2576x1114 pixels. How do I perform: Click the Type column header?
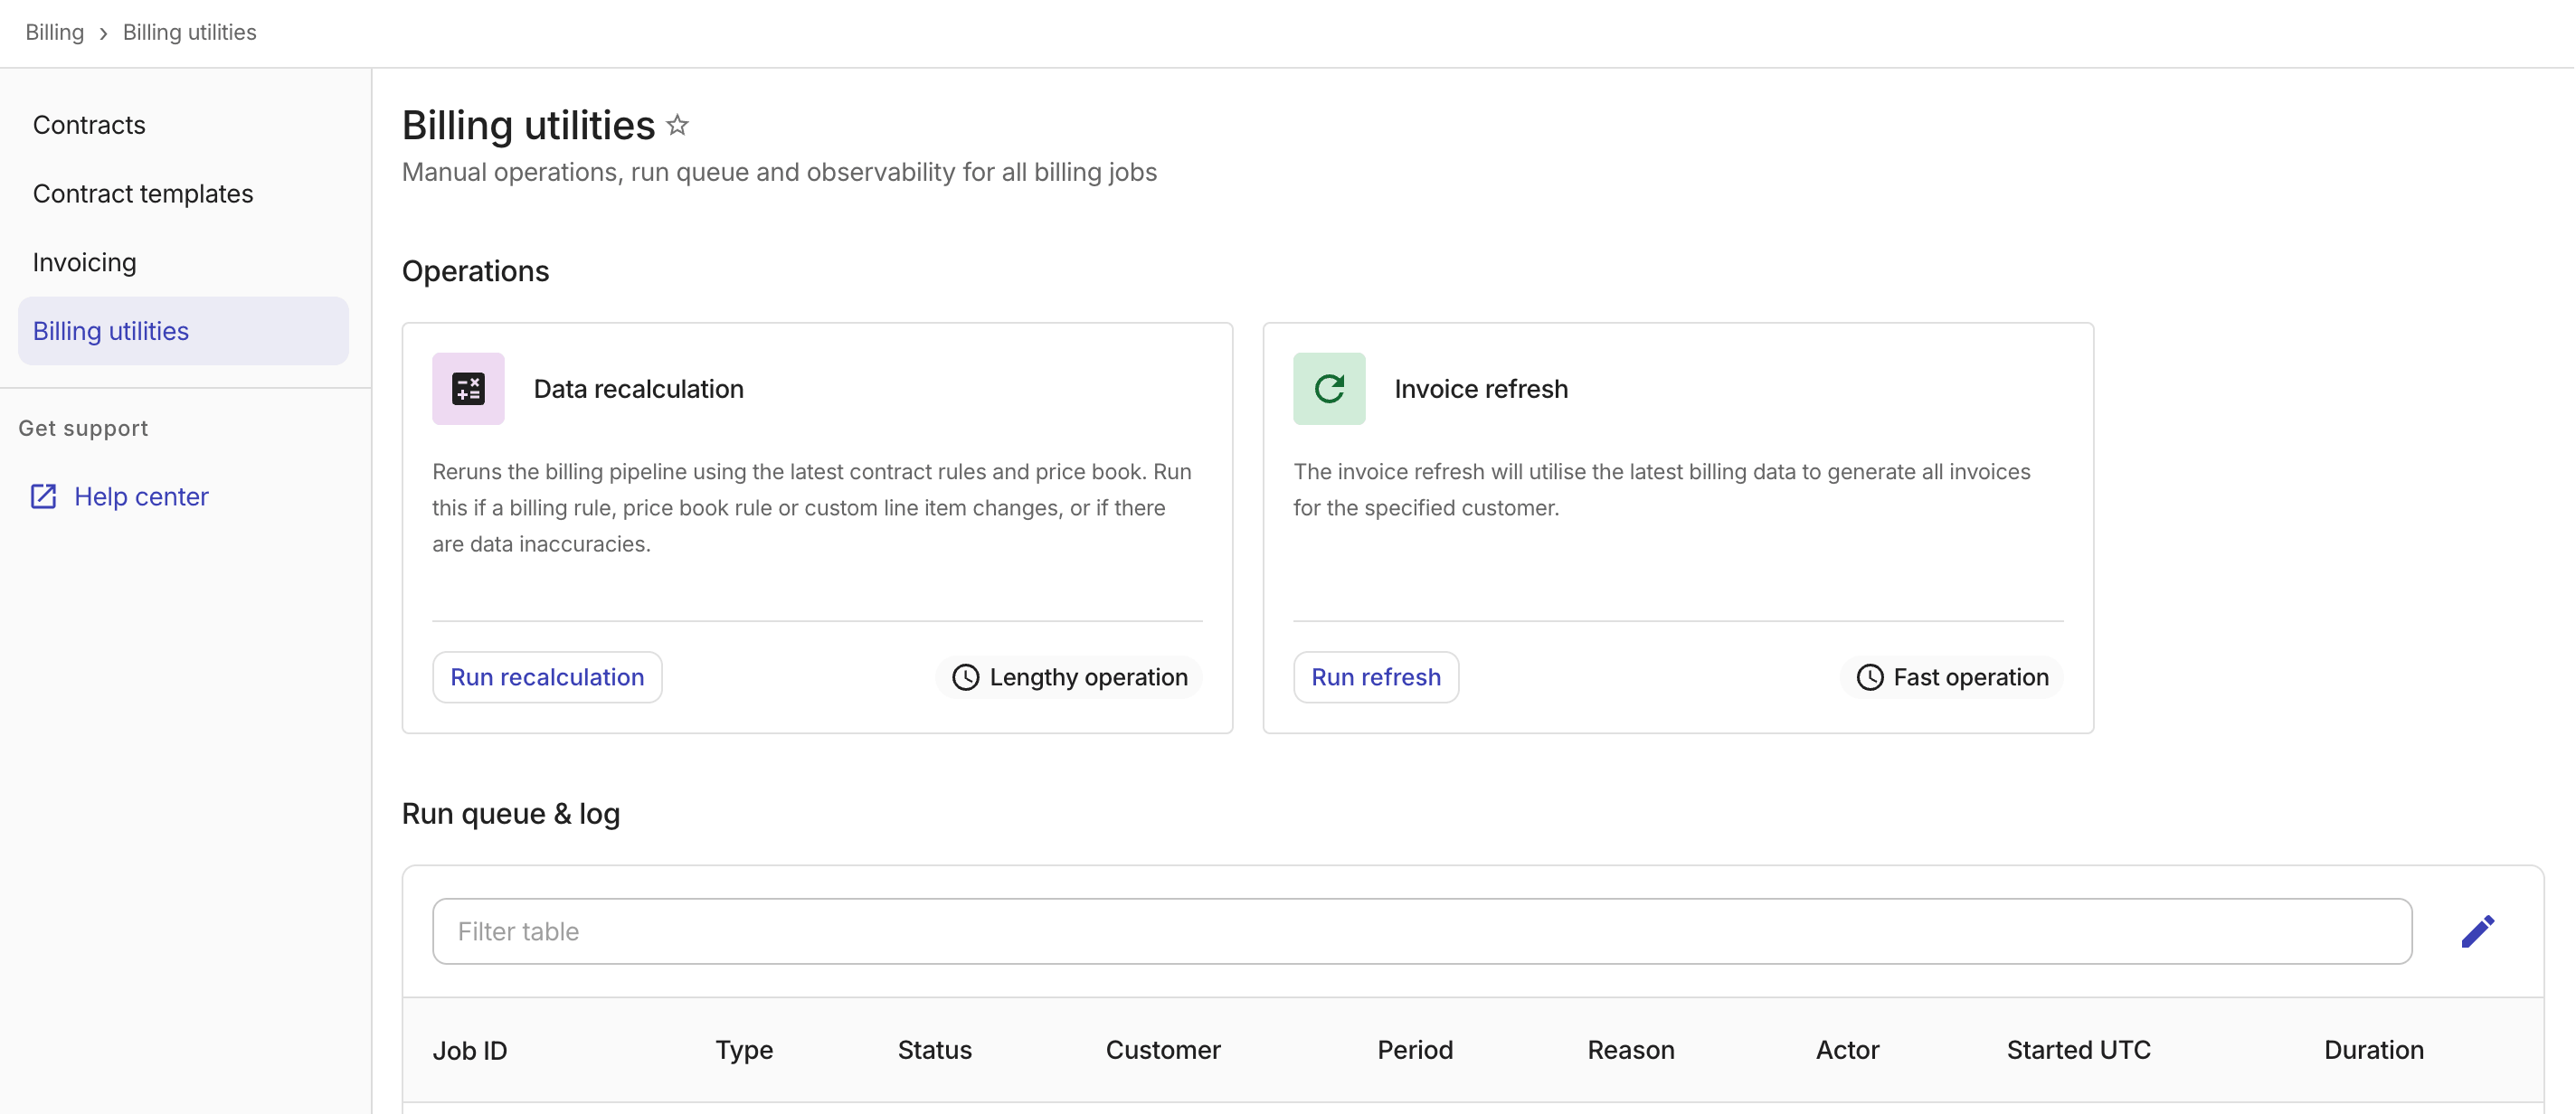coord(744,1050)
